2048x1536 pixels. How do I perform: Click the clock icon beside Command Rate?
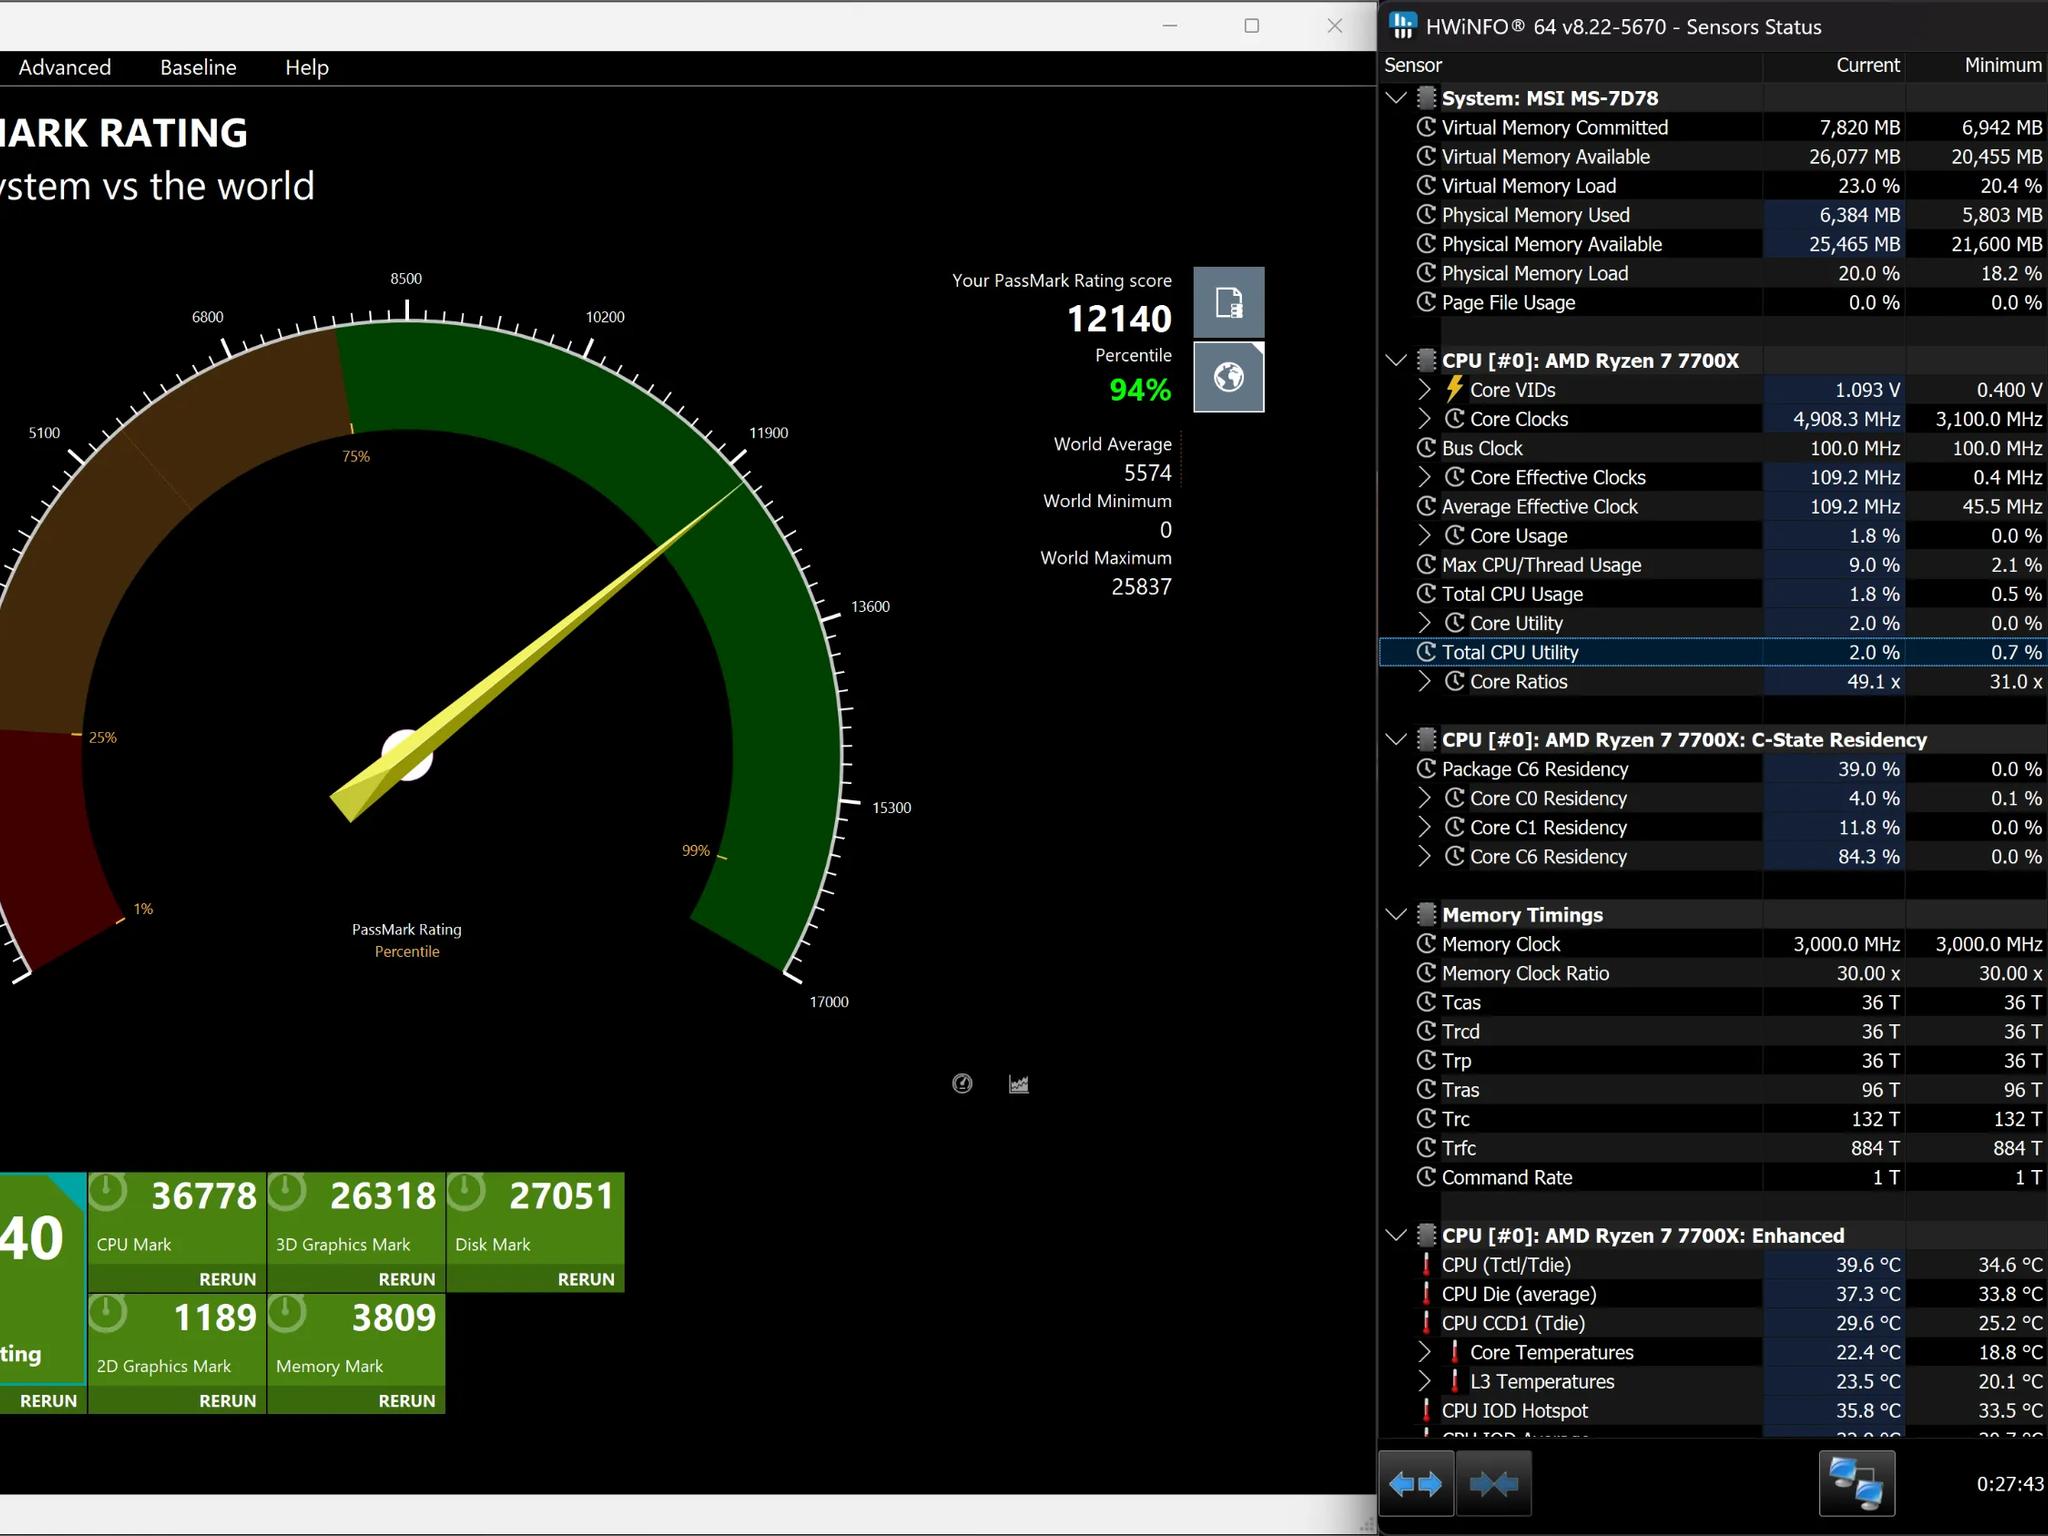click(x=1427, y=1177)
